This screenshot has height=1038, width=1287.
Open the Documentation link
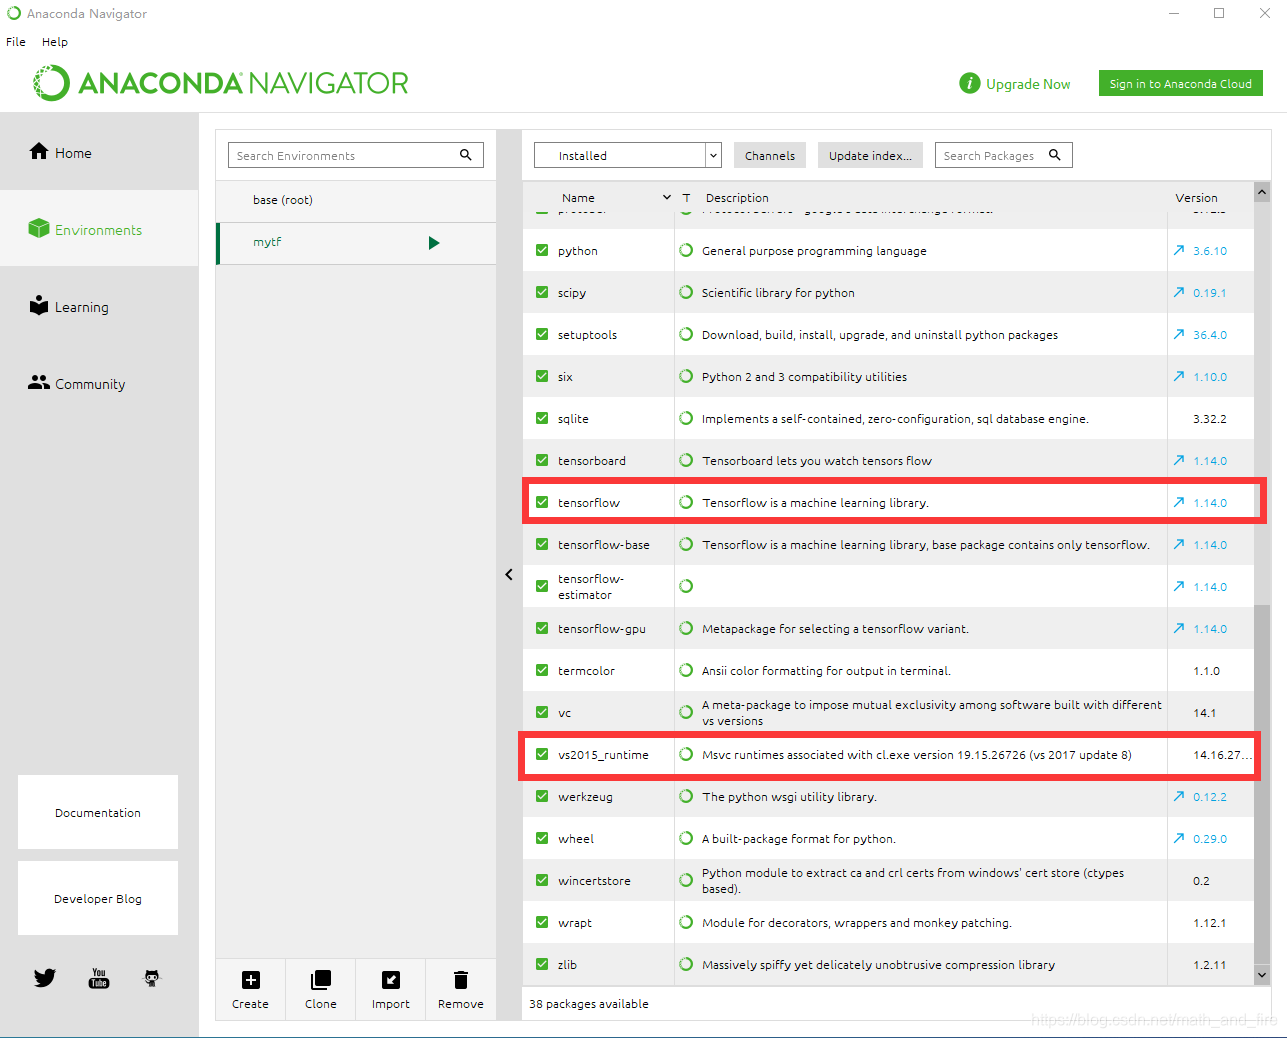(98, 812)
